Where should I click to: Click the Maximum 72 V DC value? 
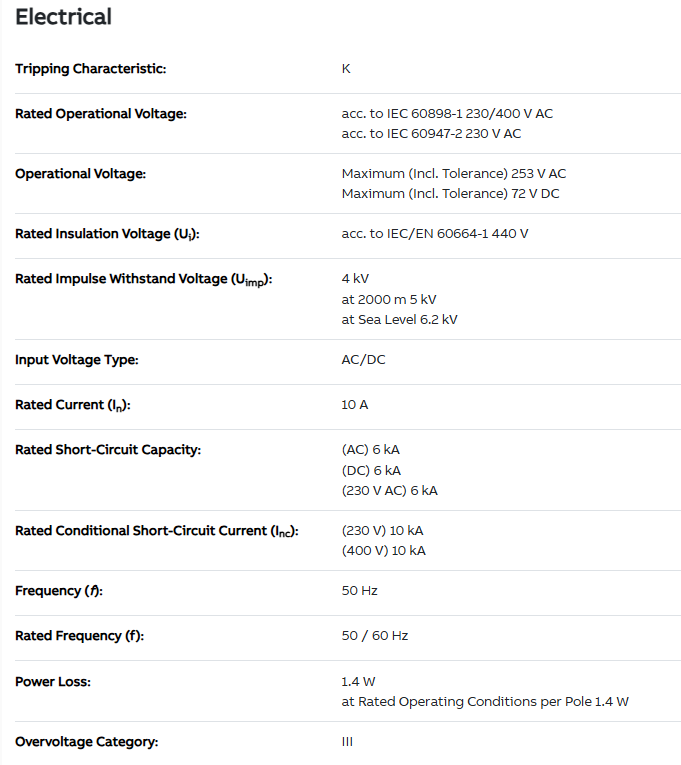pos(450,194)
